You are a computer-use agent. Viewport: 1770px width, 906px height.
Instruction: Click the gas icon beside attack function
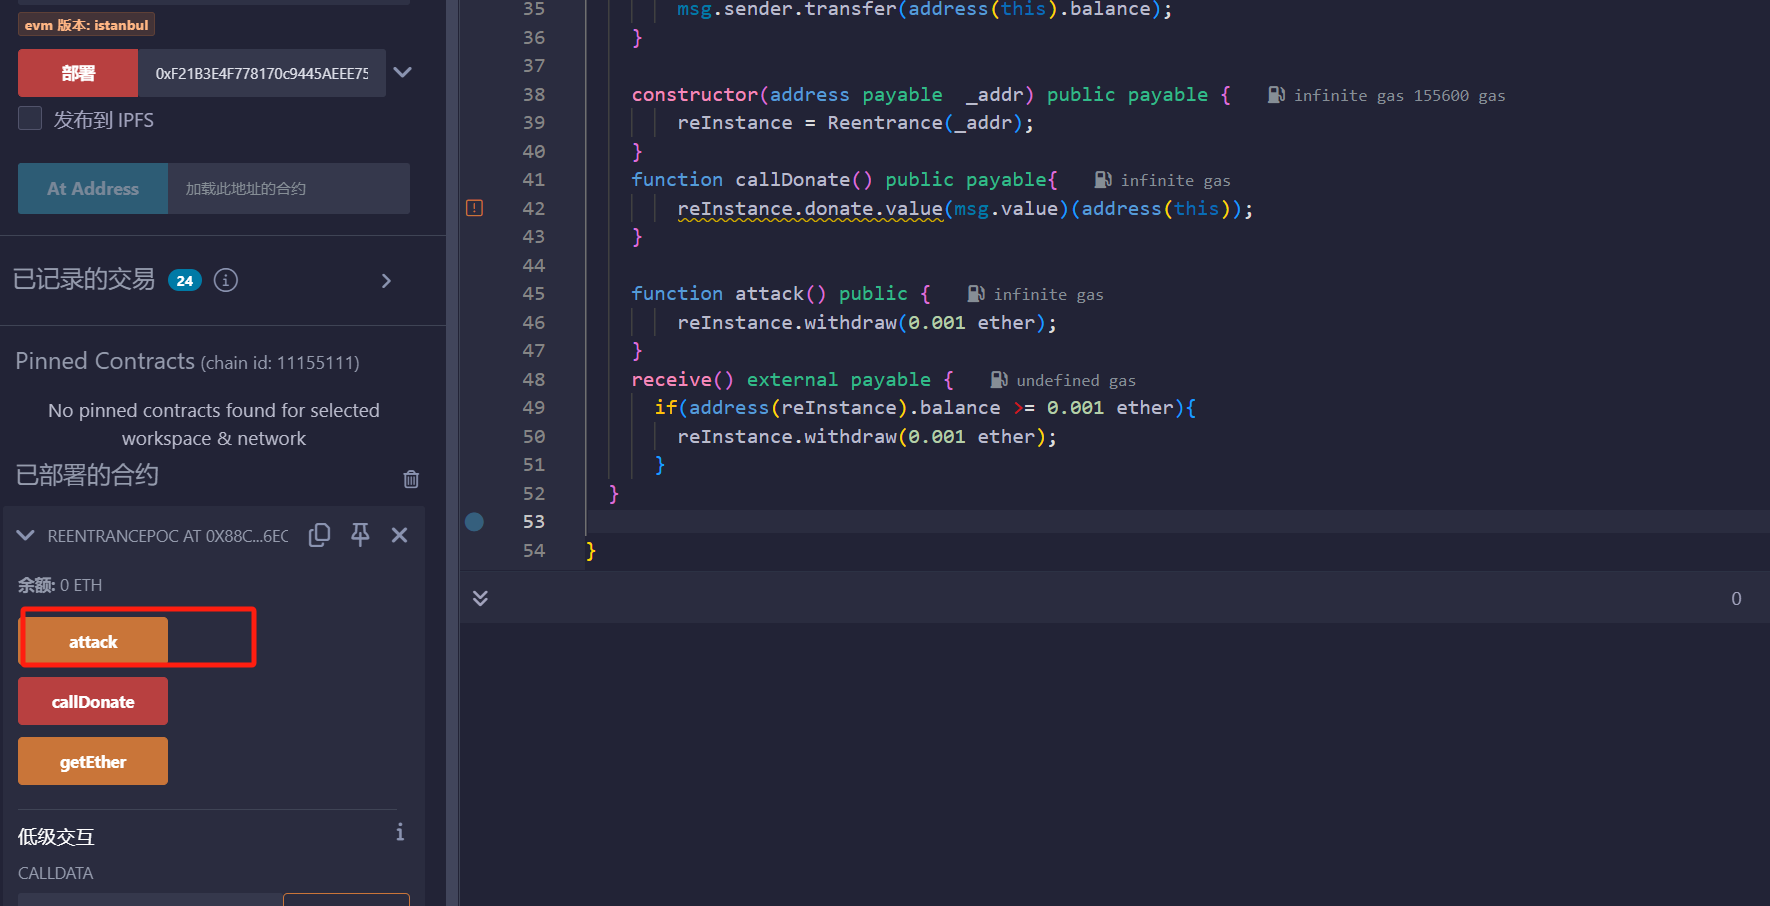click(x=976, y=294)
